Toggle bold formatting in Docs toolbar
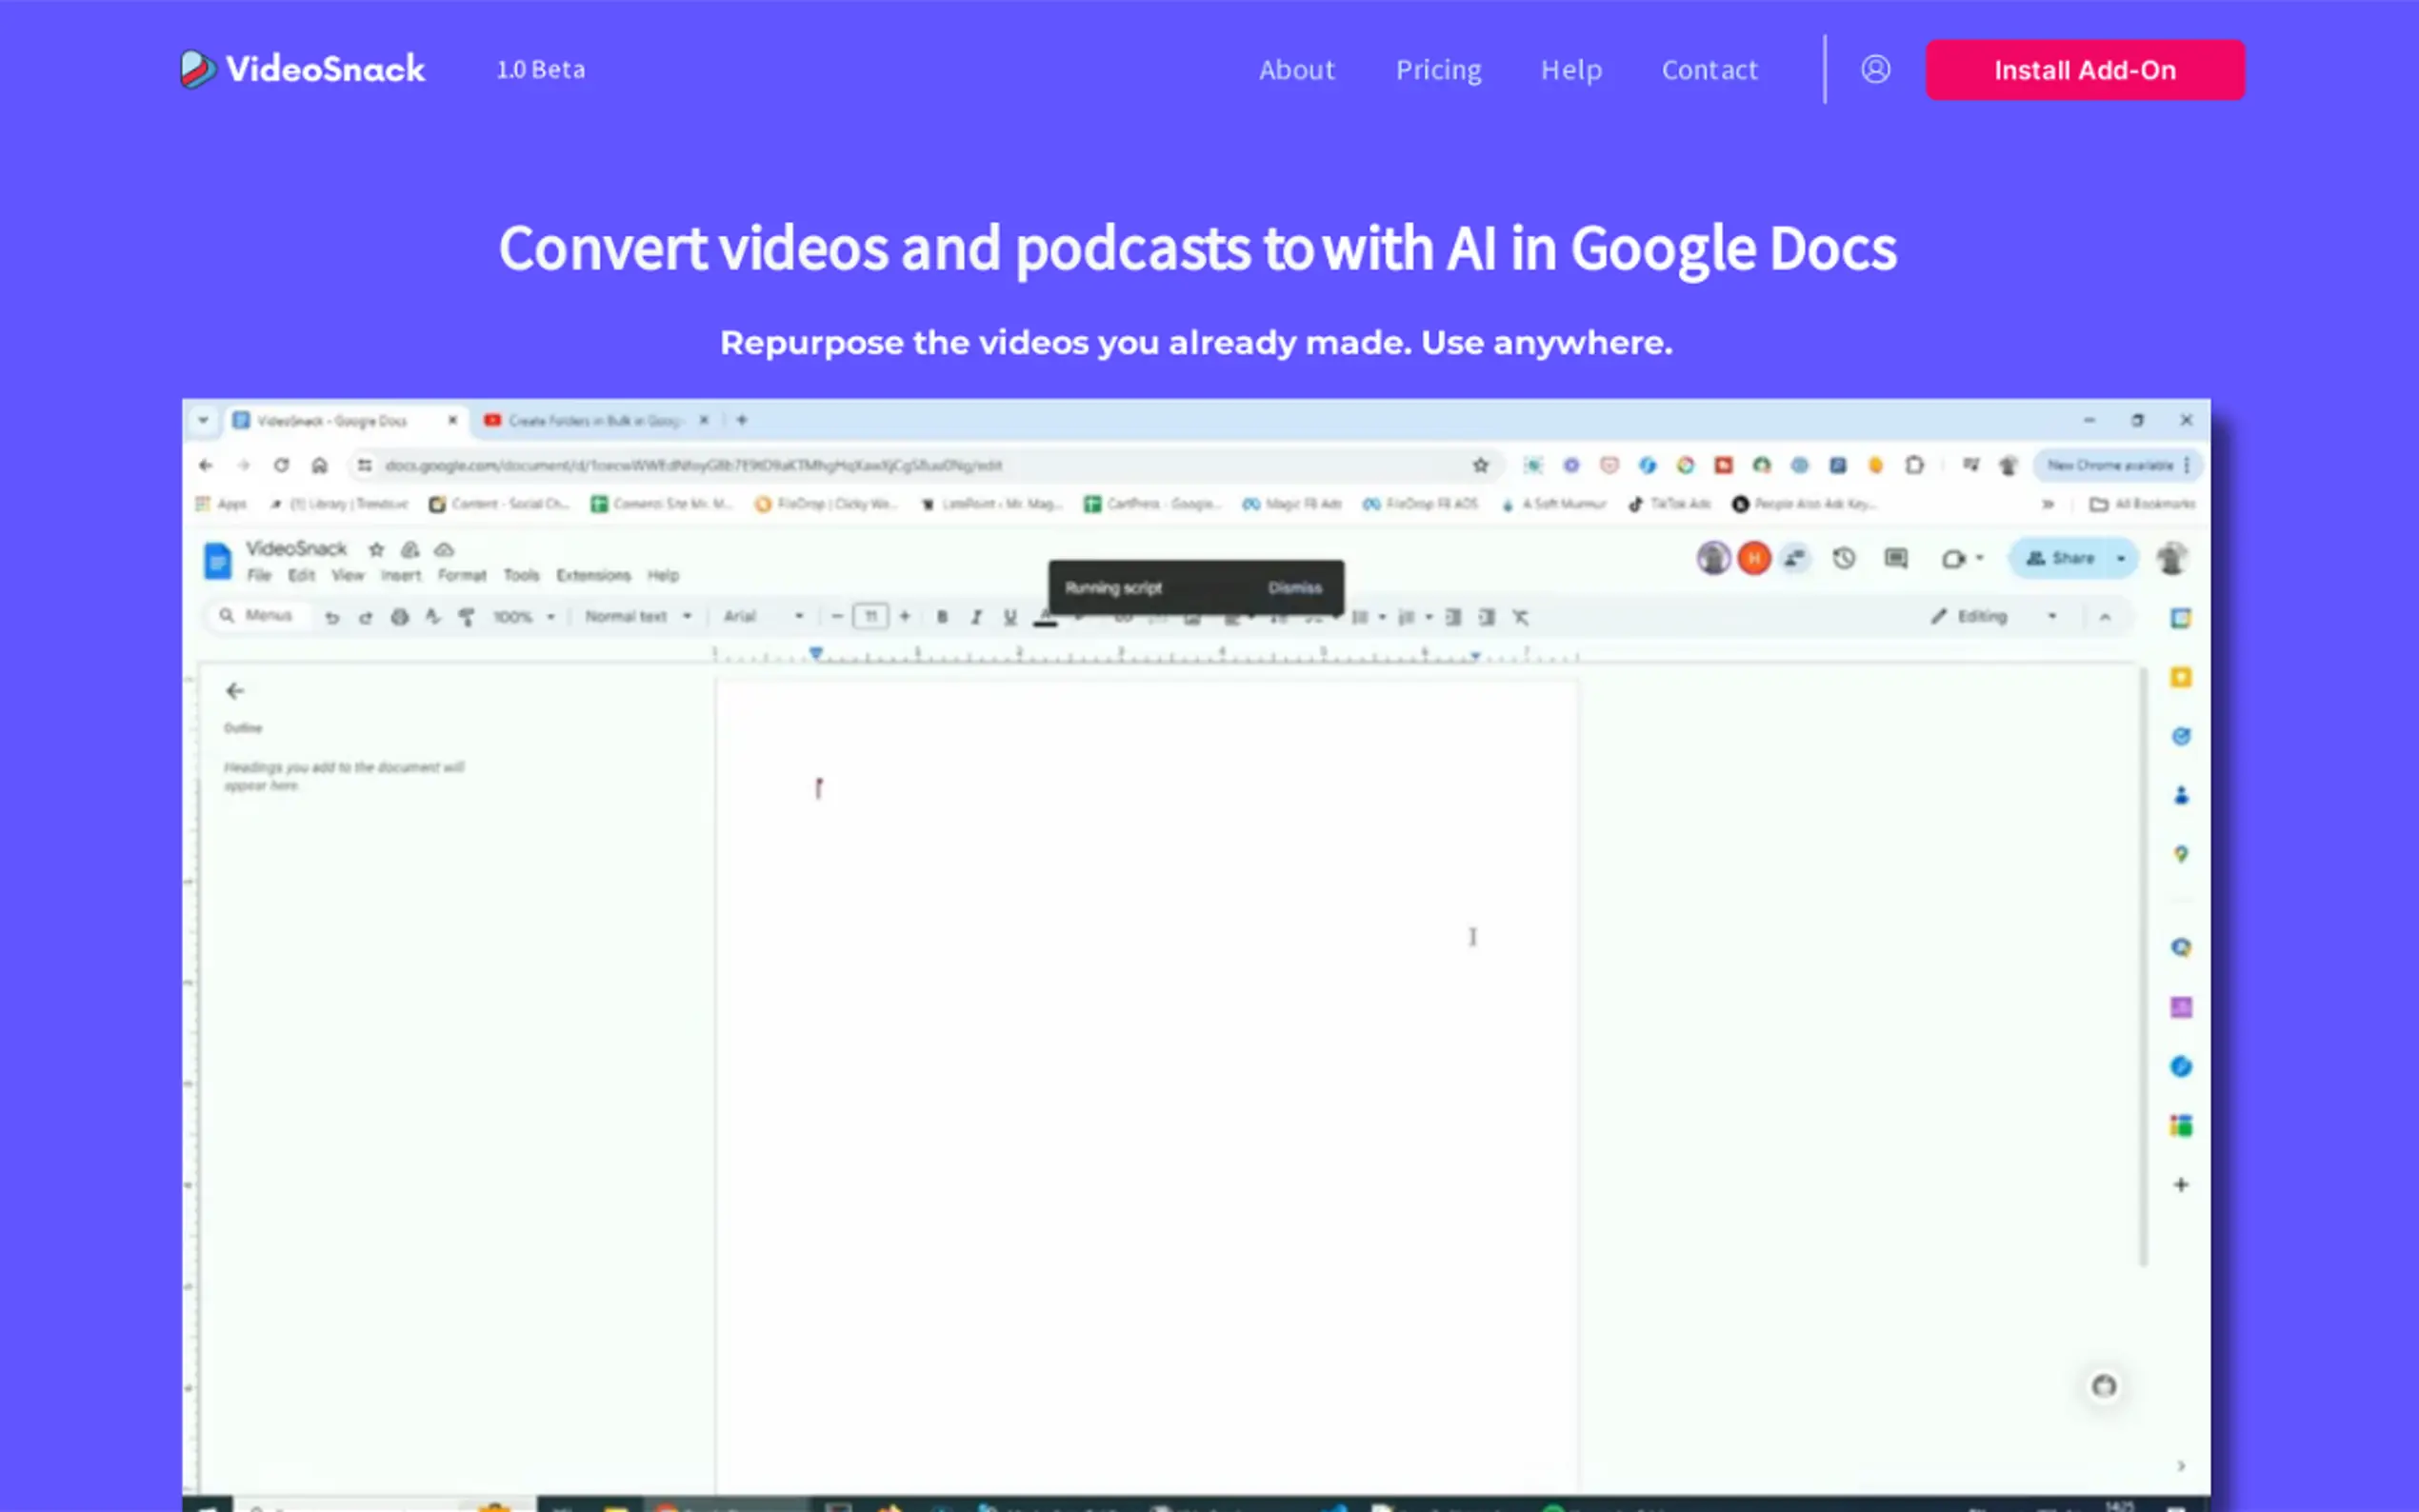Screen dimensions: 2419x1512 click(x=941, y=617)
